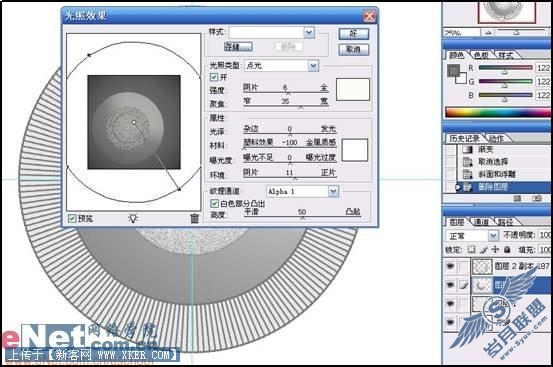Click the light bulb new-light icon
This screenshot has width=553, height=367.
point(133,218)
